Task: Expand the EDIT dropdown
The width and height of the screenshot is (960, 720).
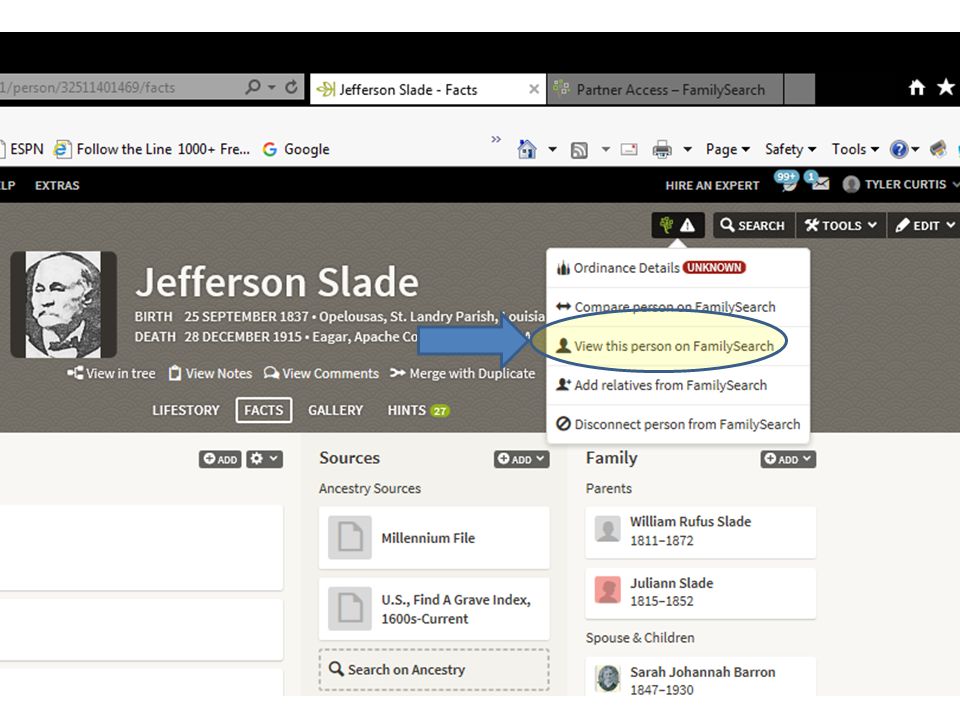Action: tap(925, 225)
